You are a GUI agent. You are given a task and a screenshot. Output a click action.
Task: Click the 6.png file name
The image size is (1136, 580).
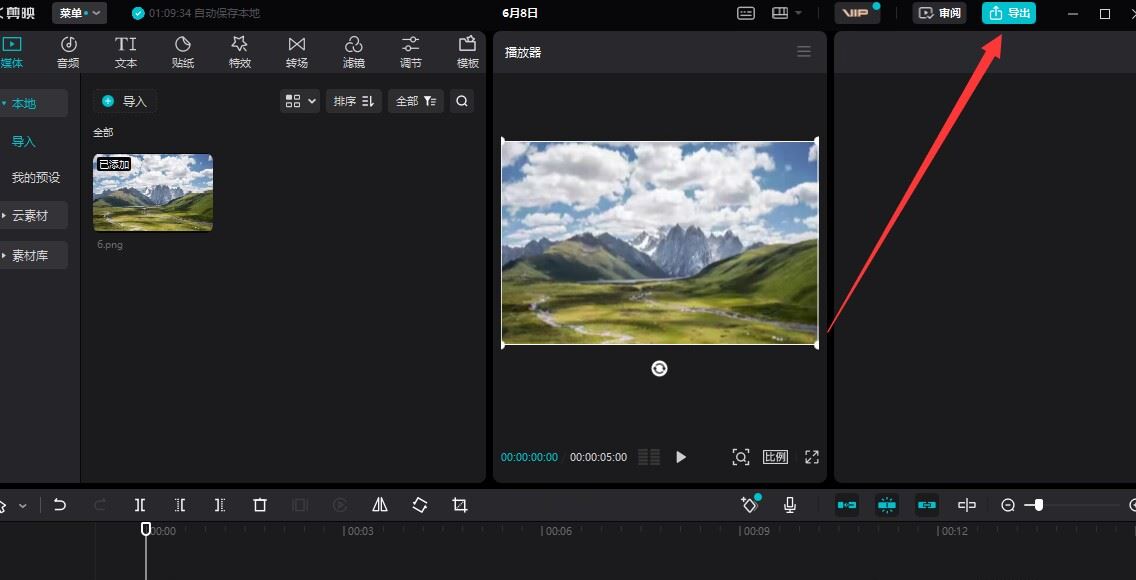coord(110,245)
